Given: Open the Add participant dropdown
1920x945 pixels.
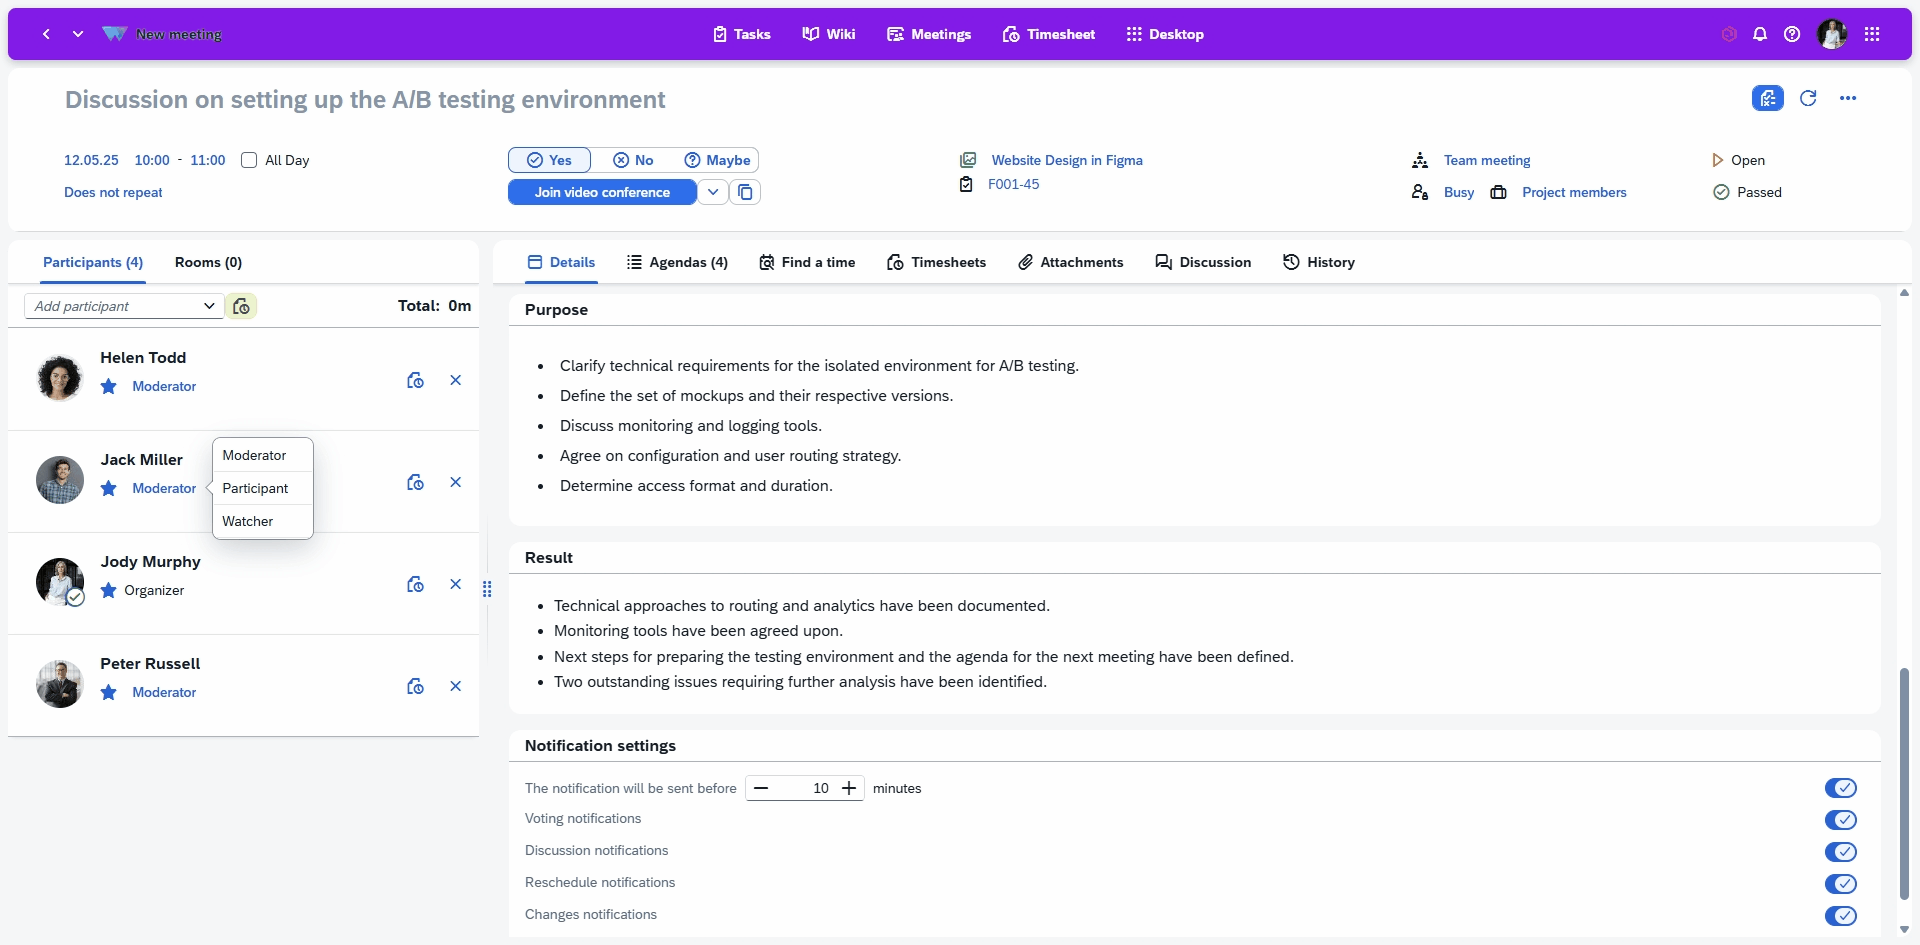Looking at the screenshot, I should coord(123,306).
